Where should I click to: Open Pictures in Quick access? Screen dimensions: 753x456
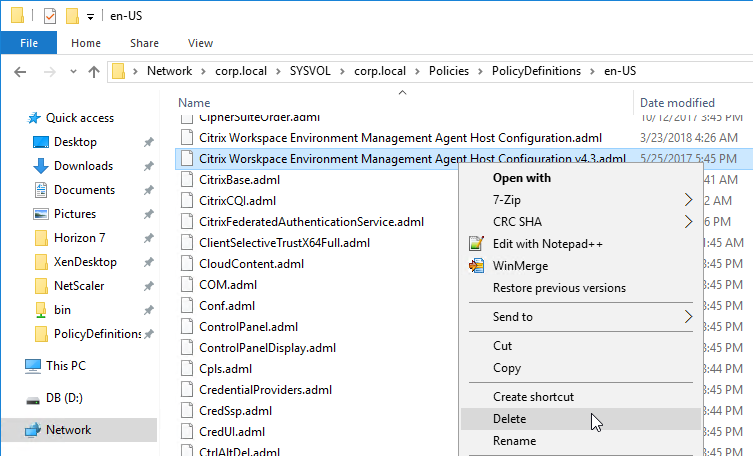pos(75,214)
